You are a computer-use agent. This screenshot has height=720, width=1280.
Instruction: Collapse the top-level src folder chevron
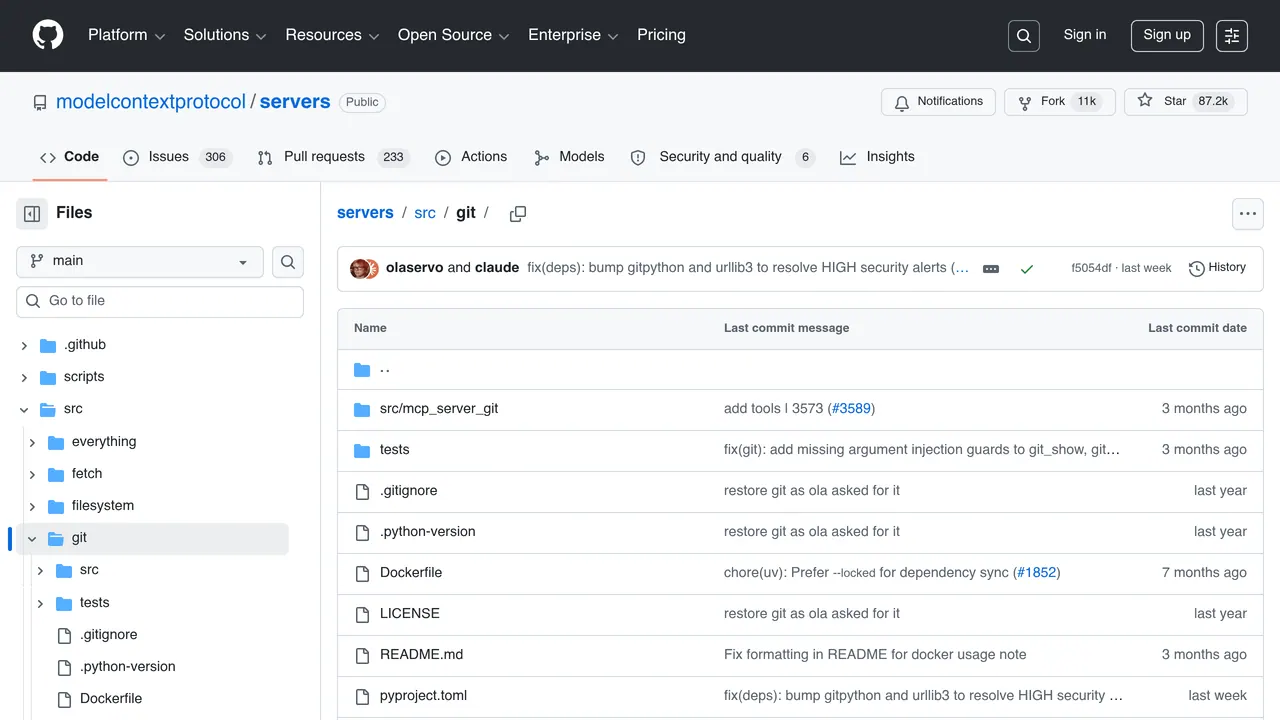point(24,410)
